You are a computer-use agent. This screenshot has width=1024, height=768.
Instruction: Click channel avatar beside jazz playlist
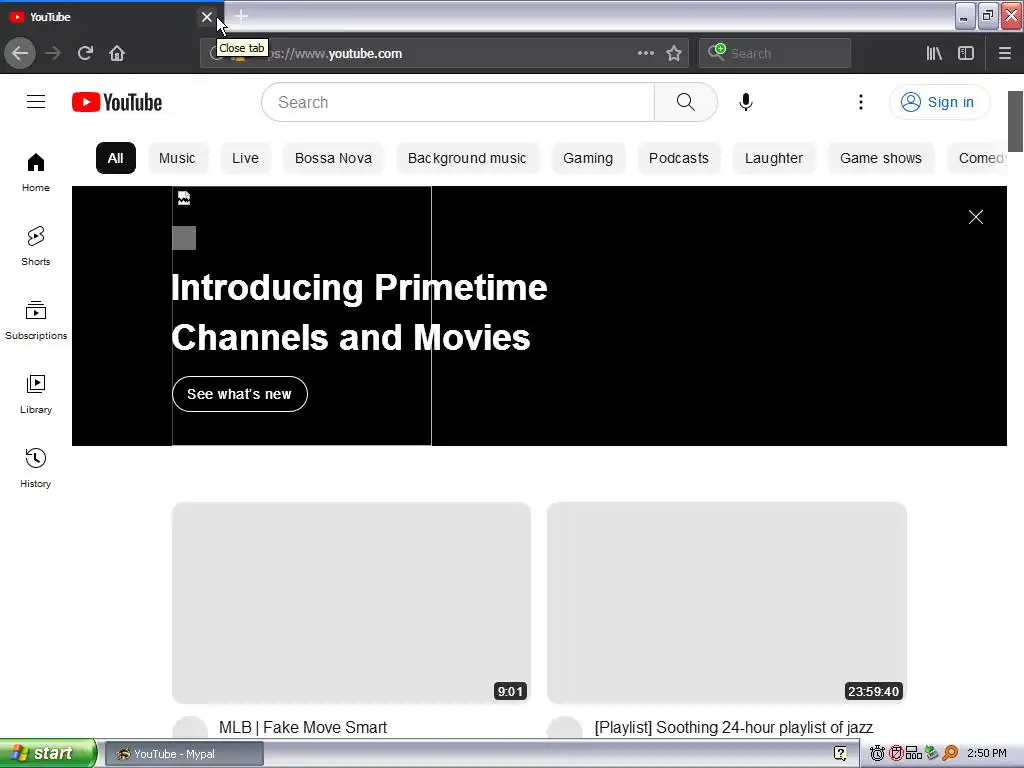[565, 728]
